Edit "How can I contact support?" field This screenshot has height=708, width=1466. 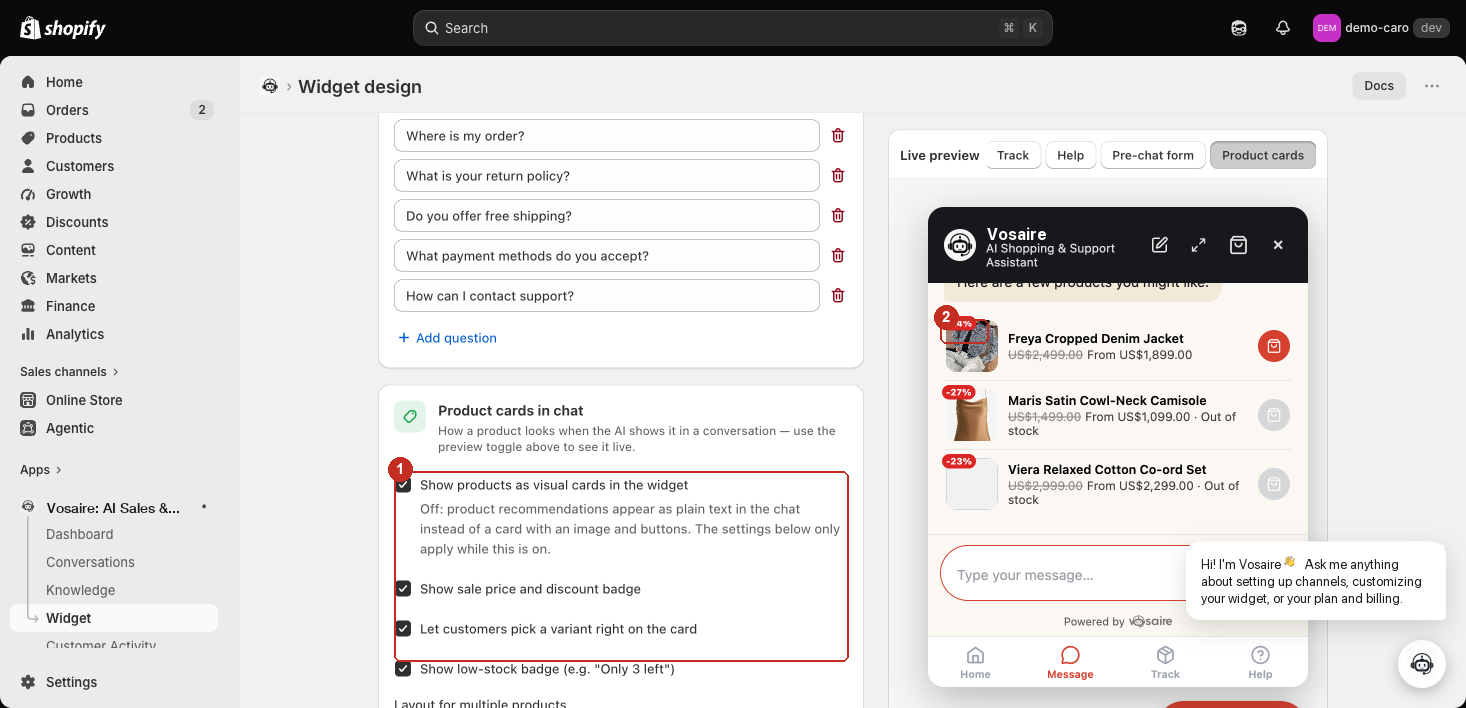click(607, 296)
